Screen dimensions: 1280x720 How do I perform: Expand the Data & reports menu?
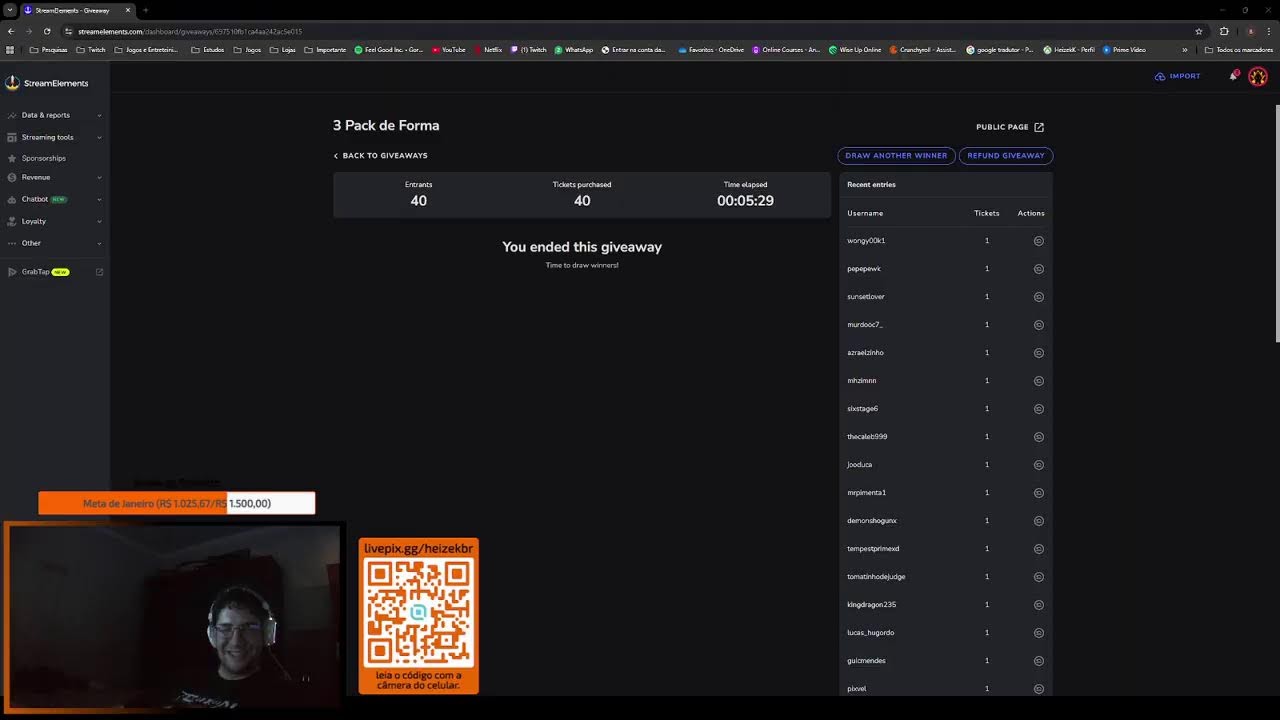pos(54,115)
